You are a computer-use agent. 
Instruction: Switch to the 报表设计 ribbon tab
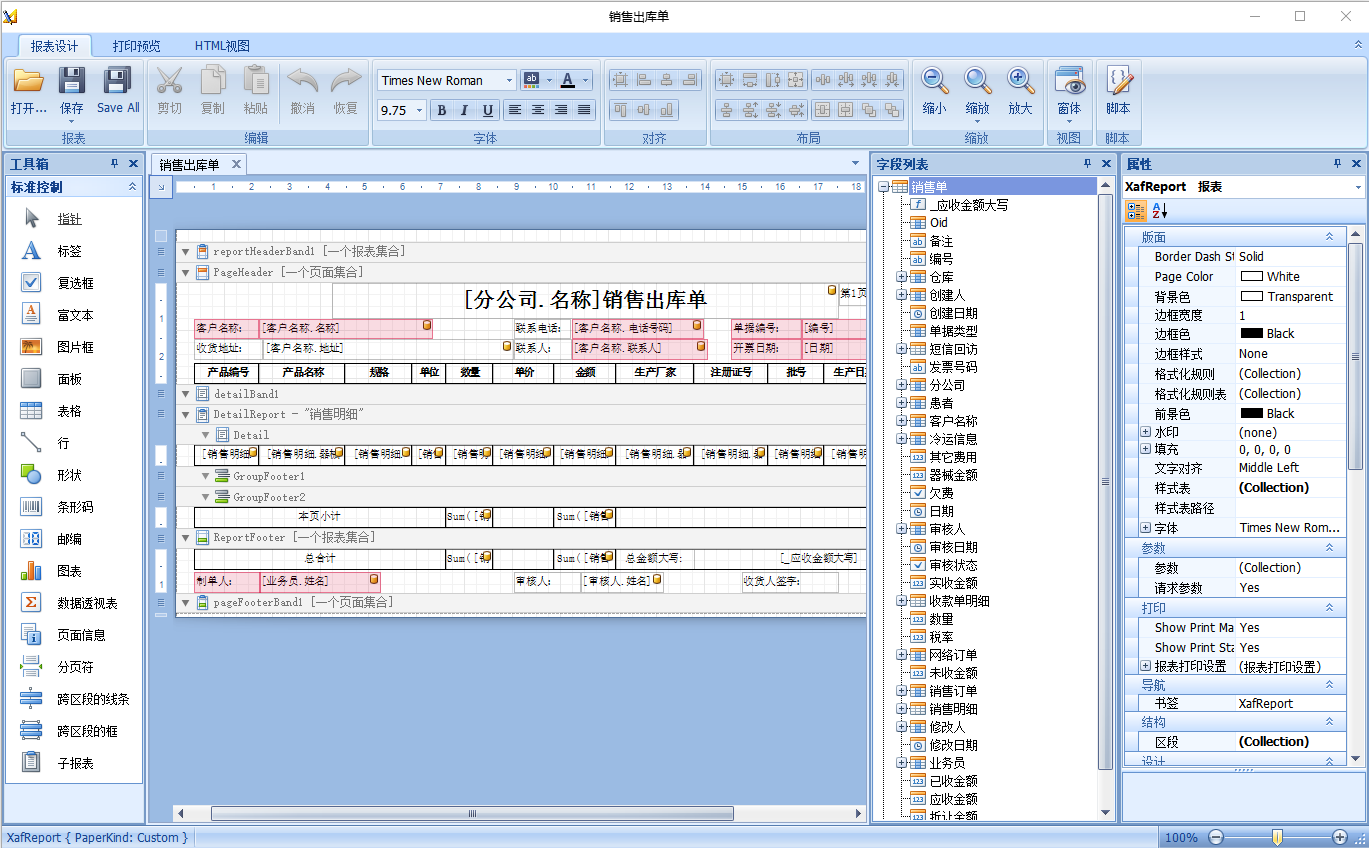[x=54, y=46]
